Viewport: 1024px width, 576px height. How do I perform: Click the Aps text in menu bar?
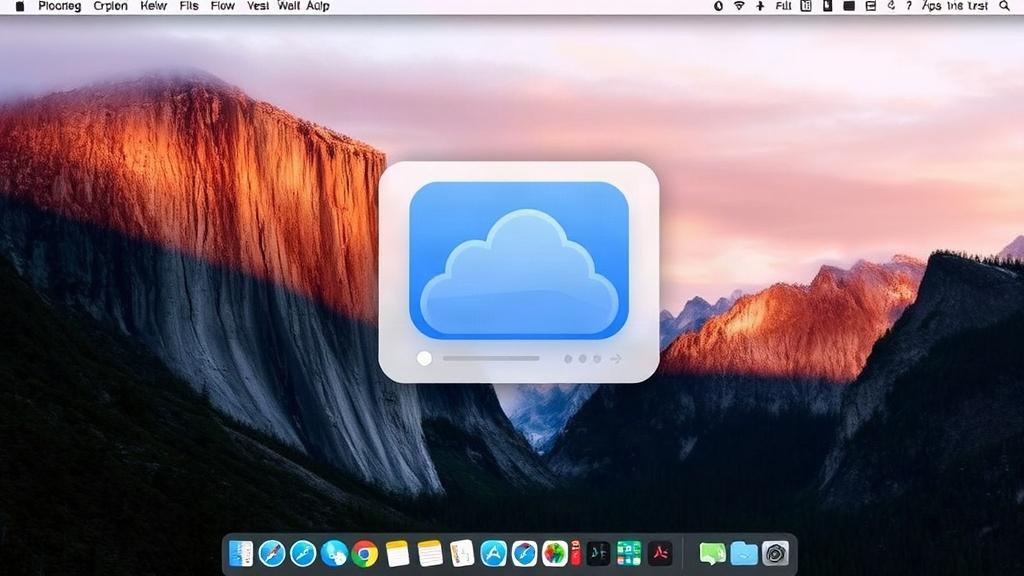click(x=932, y=6)
